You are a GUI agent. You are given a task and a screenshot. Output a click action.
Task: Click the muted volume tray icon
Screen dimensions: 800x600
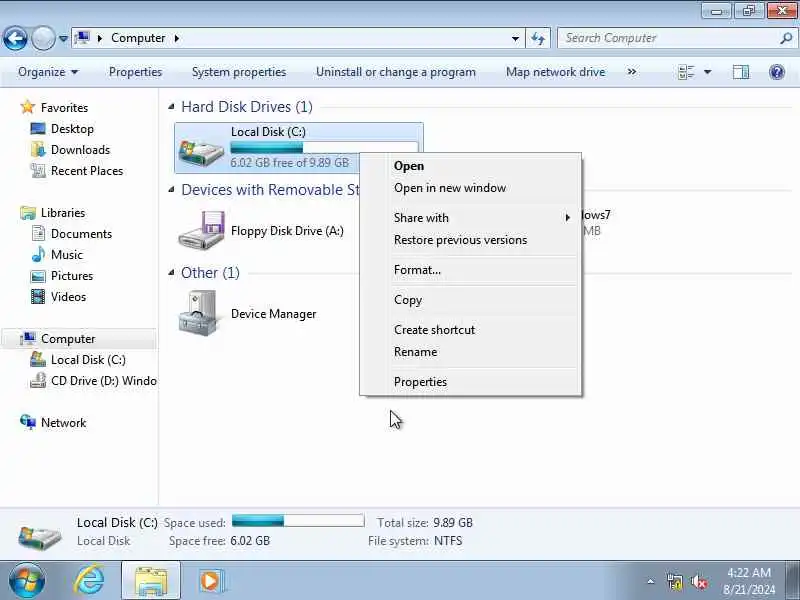[698, 581]
